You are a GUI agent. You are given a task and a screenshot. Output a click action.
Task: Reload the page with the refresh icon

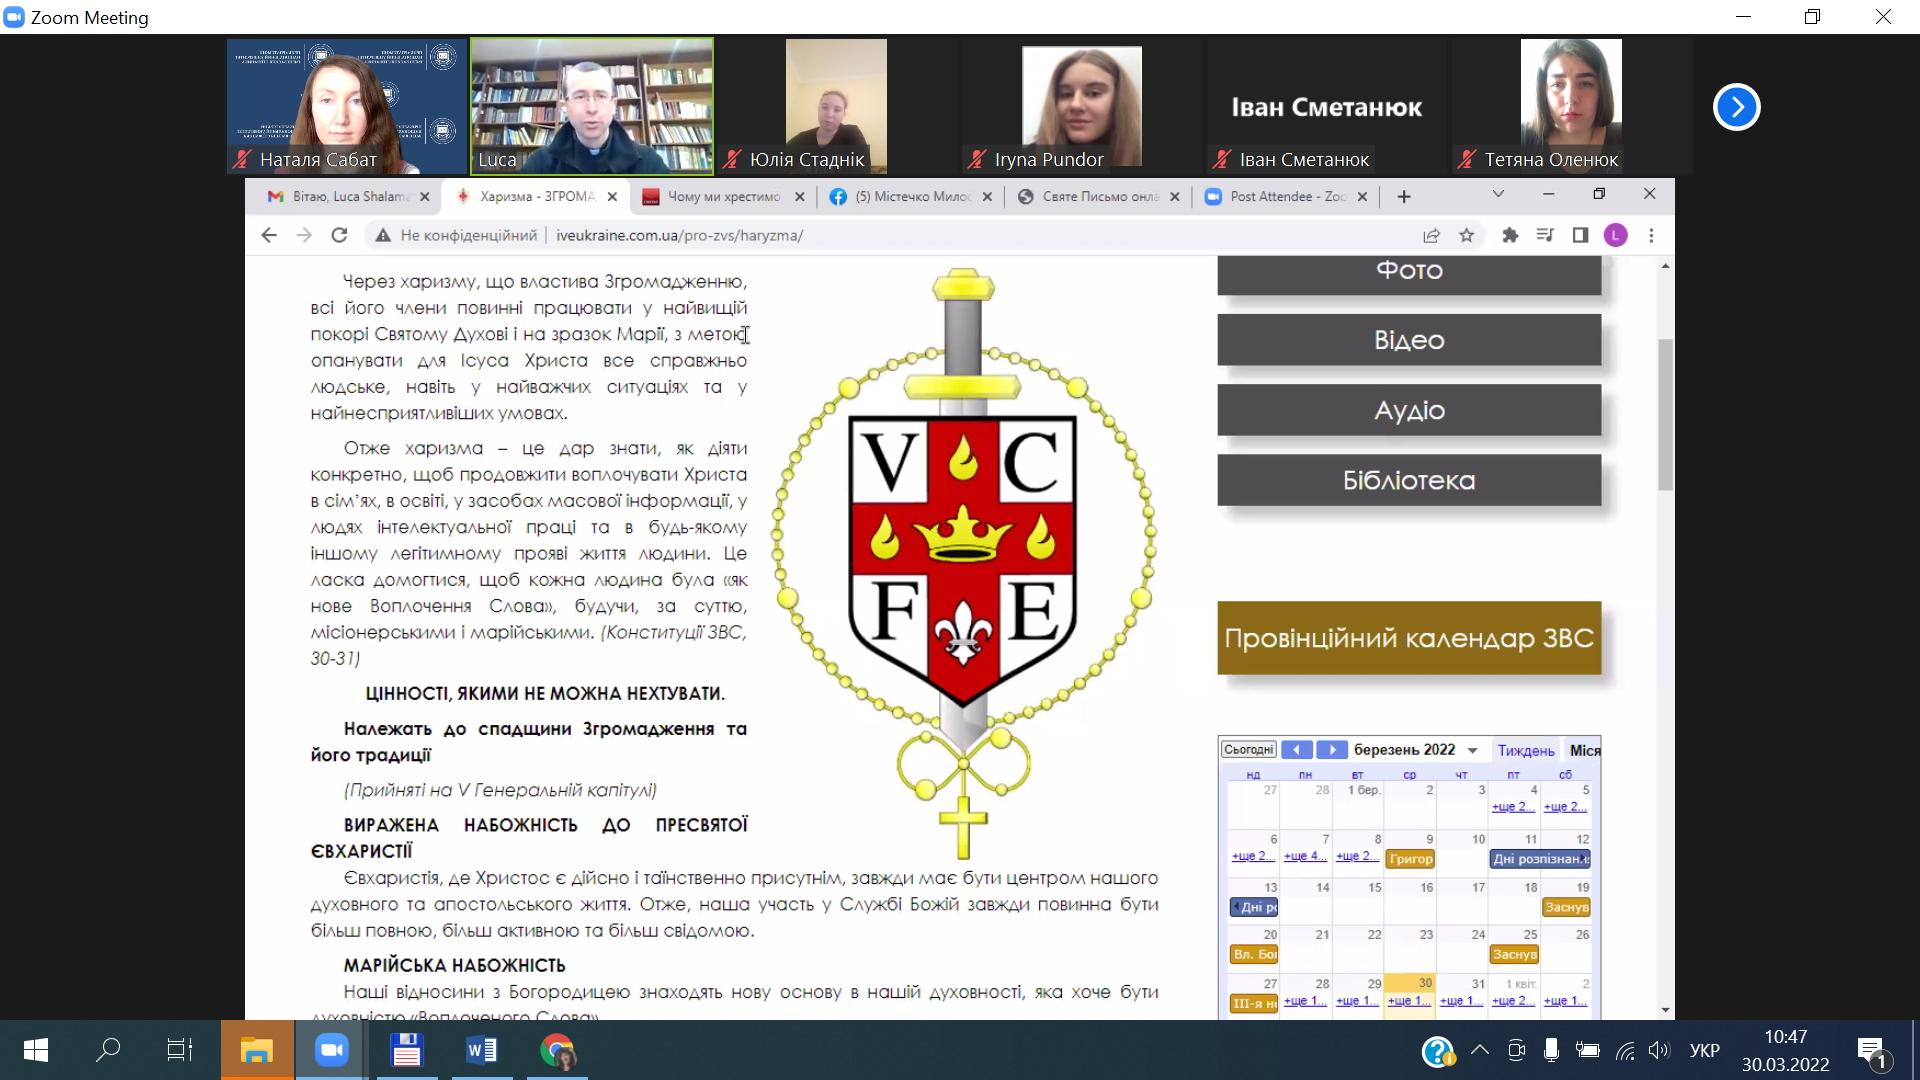[x=339, y=235]
